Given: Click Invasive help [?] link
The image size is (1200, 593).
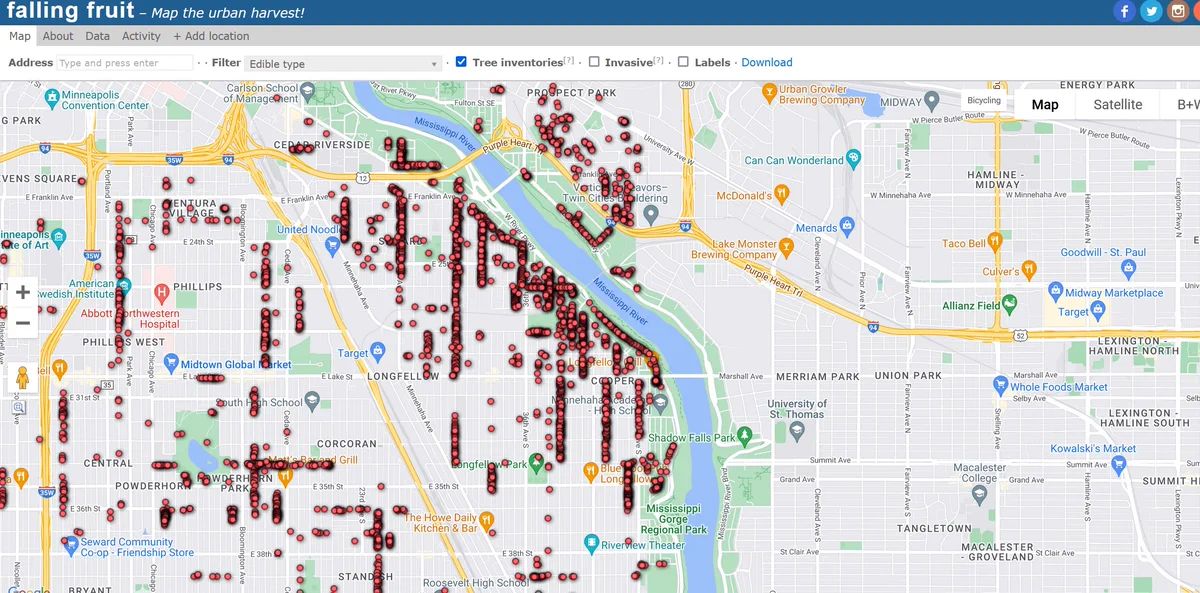Looking at the screenshot, I should (658, 60).
